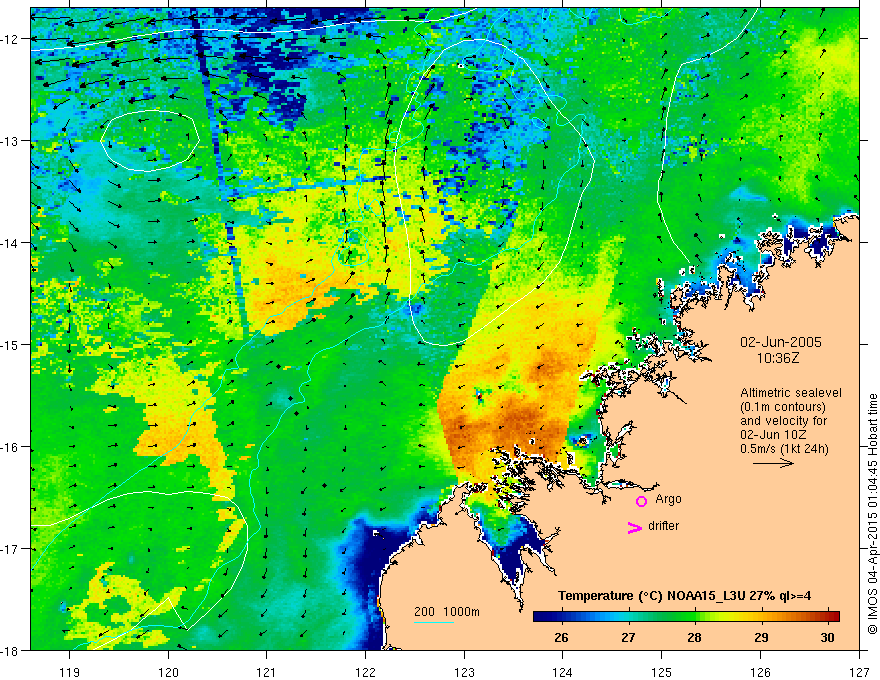880x680 pixels.
Task: Click the '120' longitude axis label
Action: click(168, 672)
